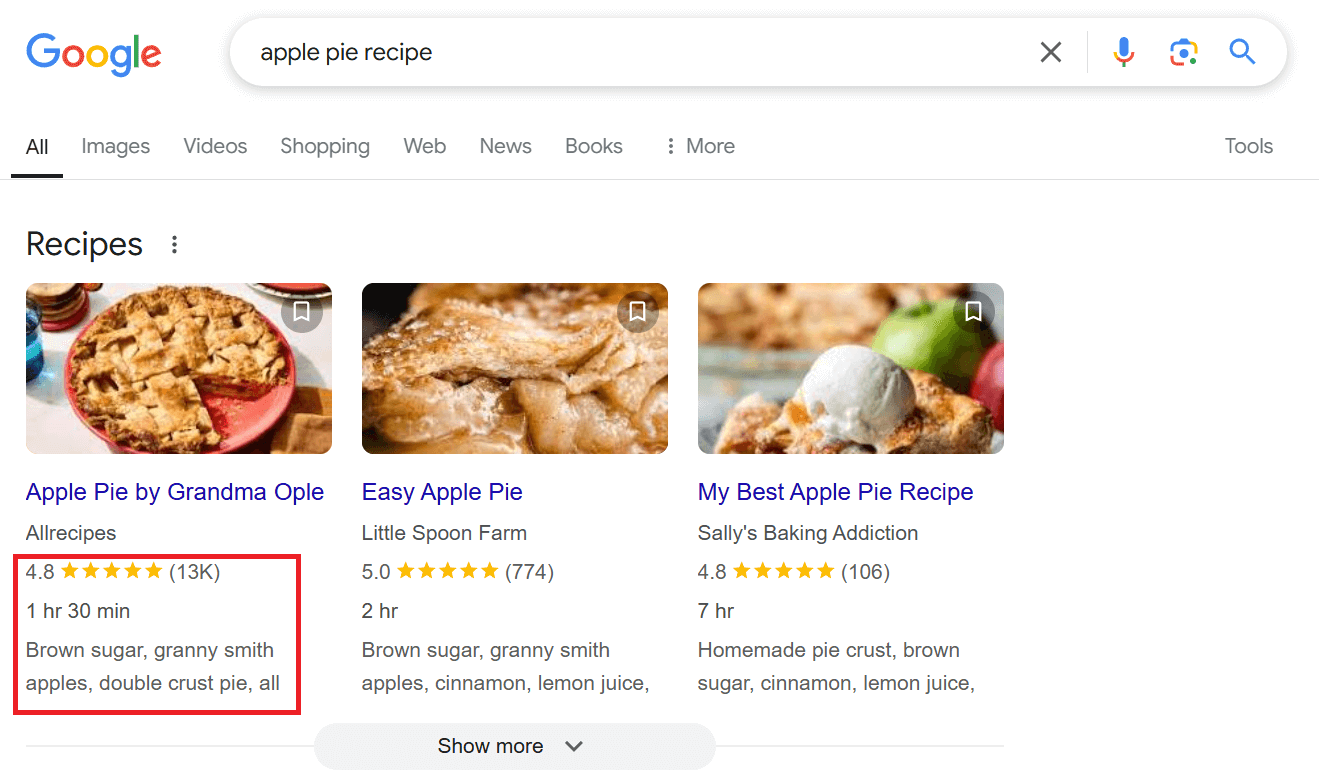Activate voice search microphone icon
The width and height of the screenshot is (1319, 781).
pos(1123,51)
